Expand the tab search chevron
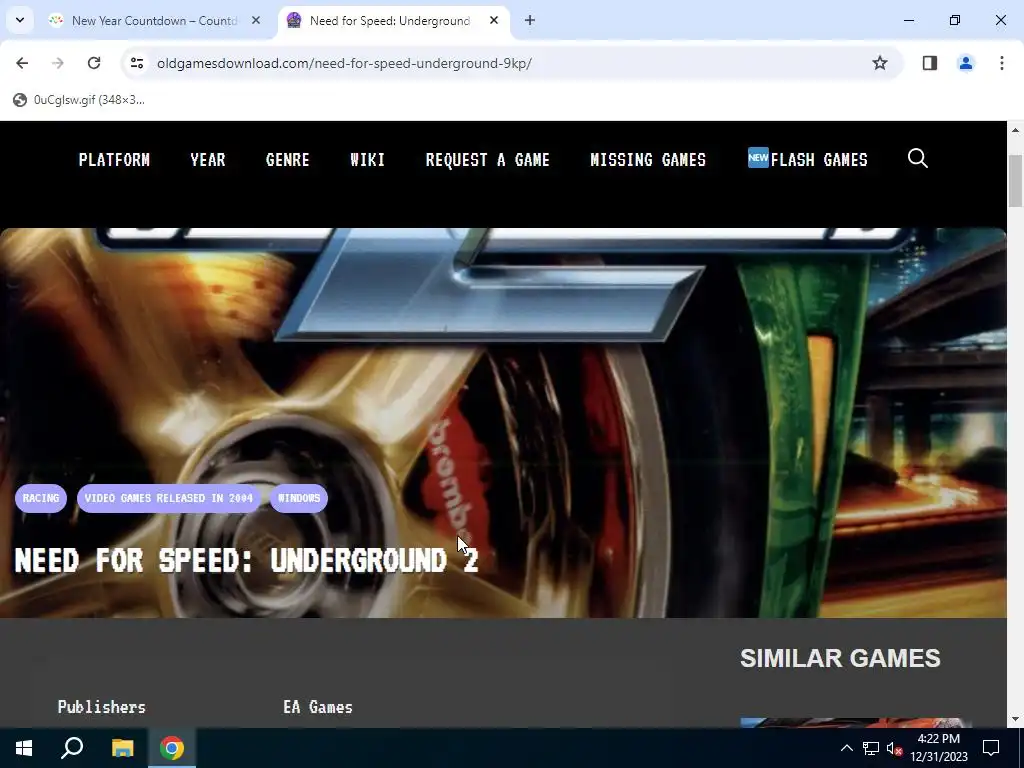This screenshot has height=768, width=1024. (x=20, y=20)
